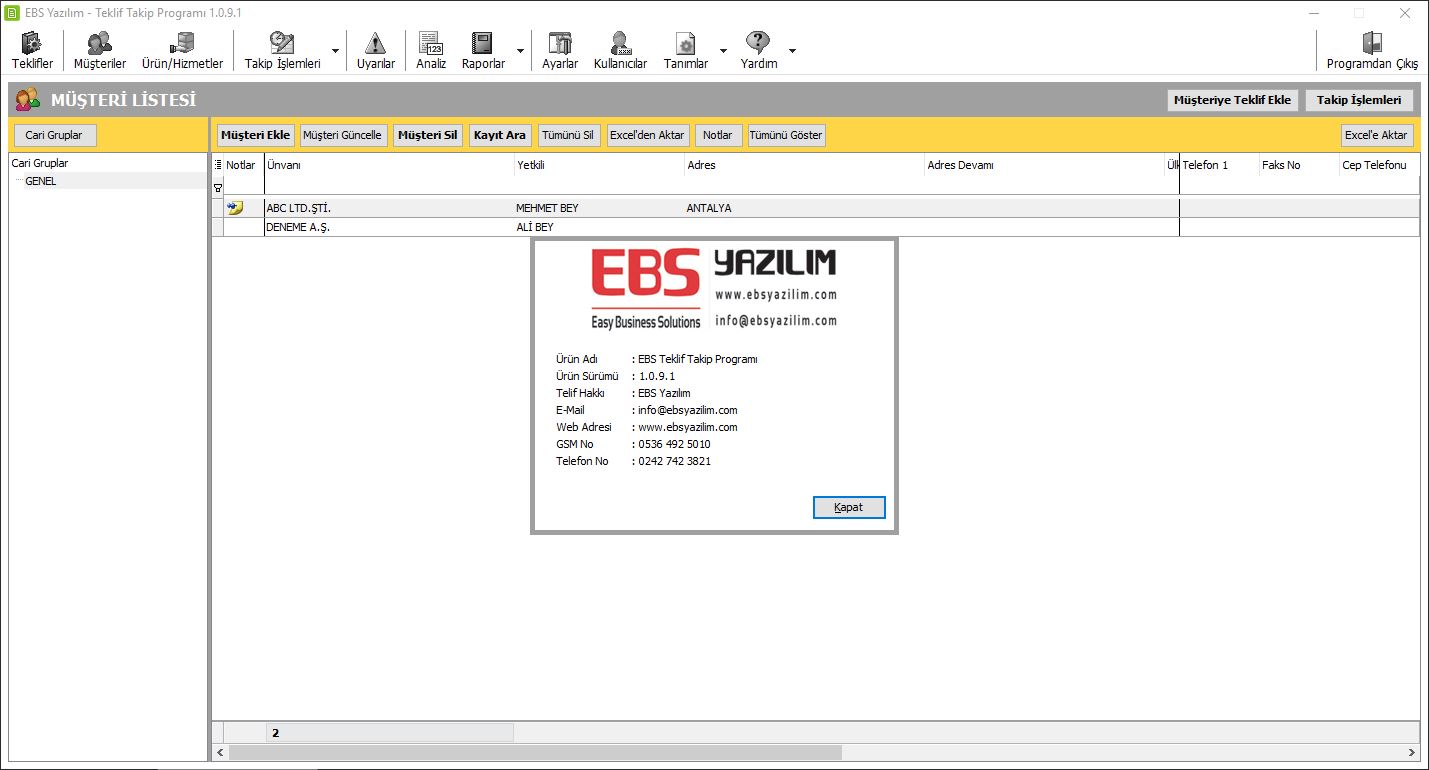The image size is (1429, 770).
Task: Expand the Raporlar dropdown arrow
Action: (520, 51)
